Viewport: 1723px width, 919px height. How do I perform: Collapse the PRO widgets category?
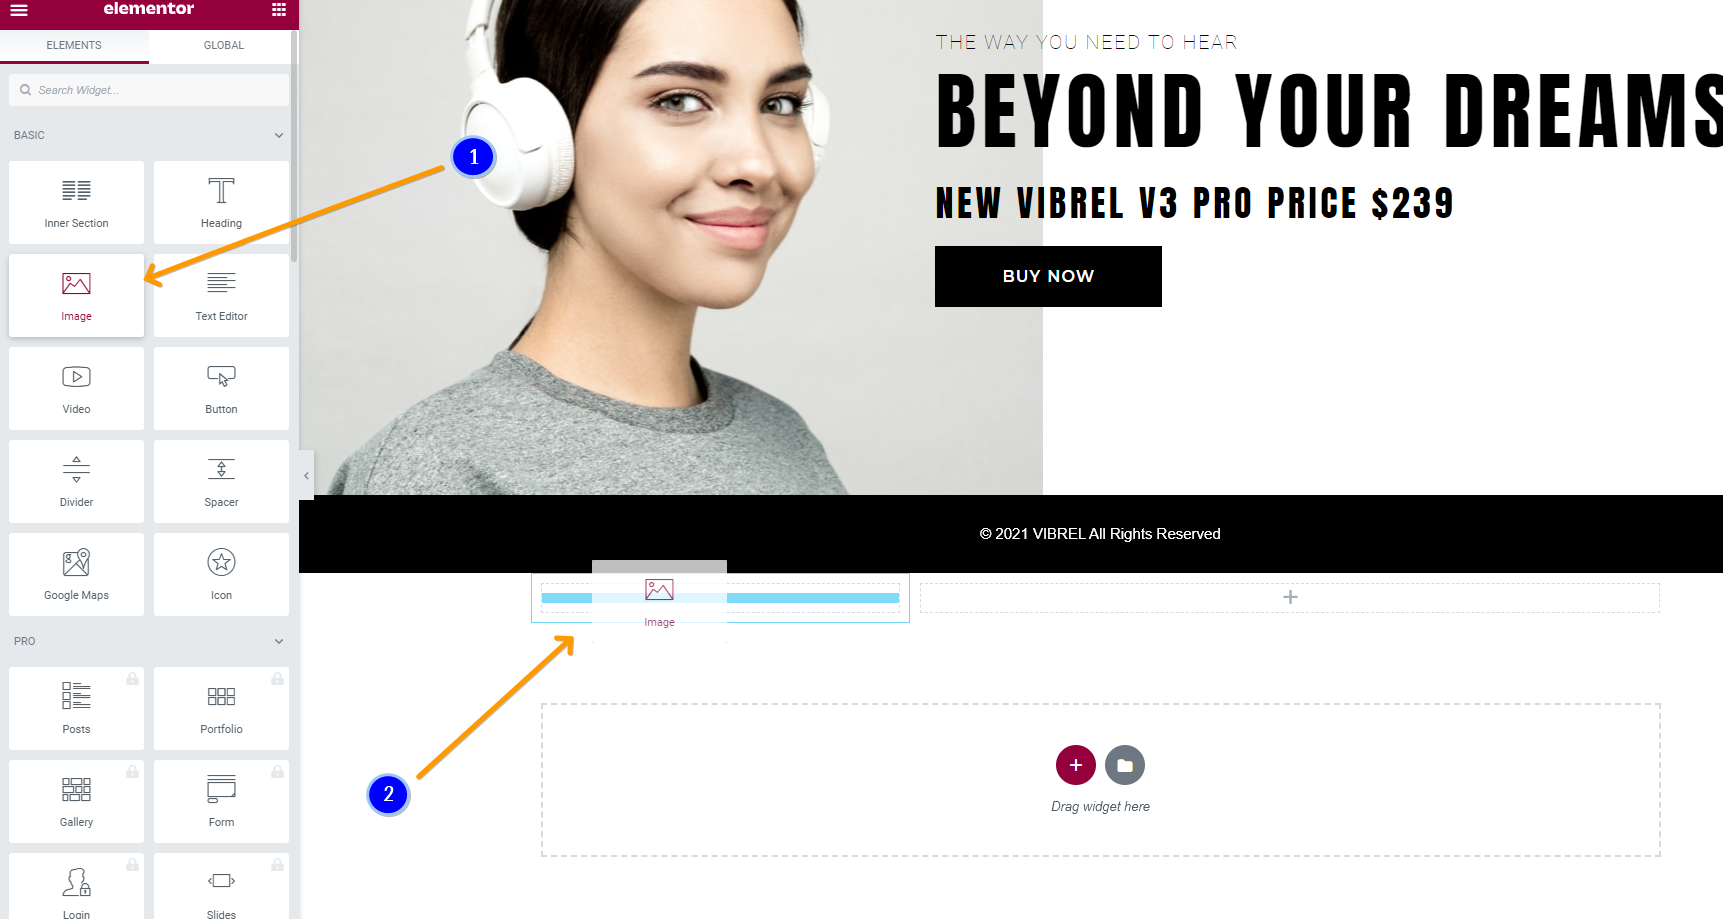[x=279, y=641]
